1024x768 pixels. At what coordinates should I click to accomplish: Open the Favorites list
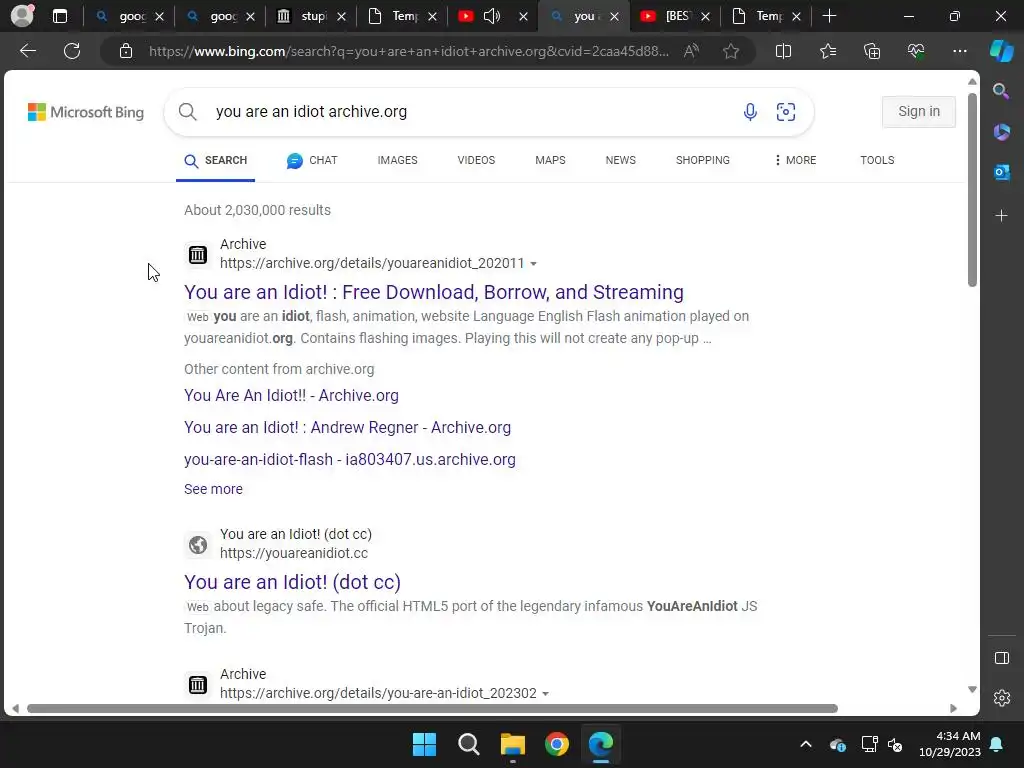pos(827,51)
